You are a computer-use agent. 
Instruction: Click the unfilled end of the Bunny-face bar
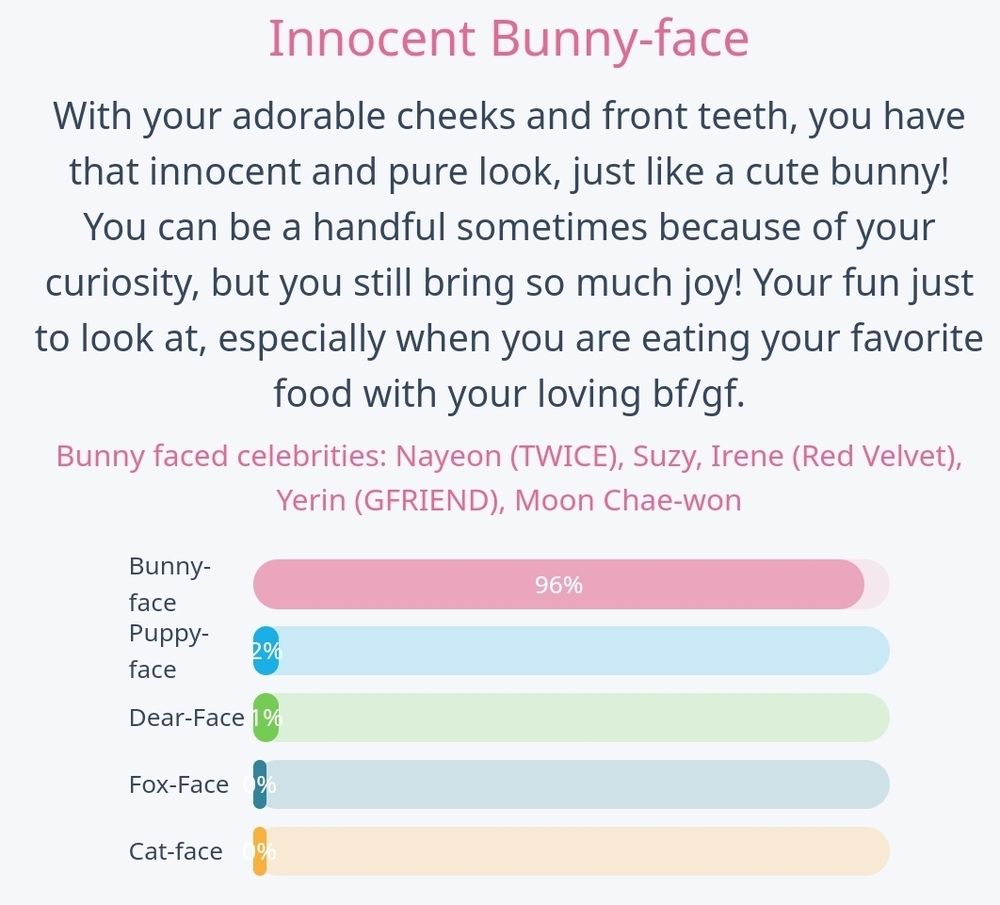pos(877,585)
